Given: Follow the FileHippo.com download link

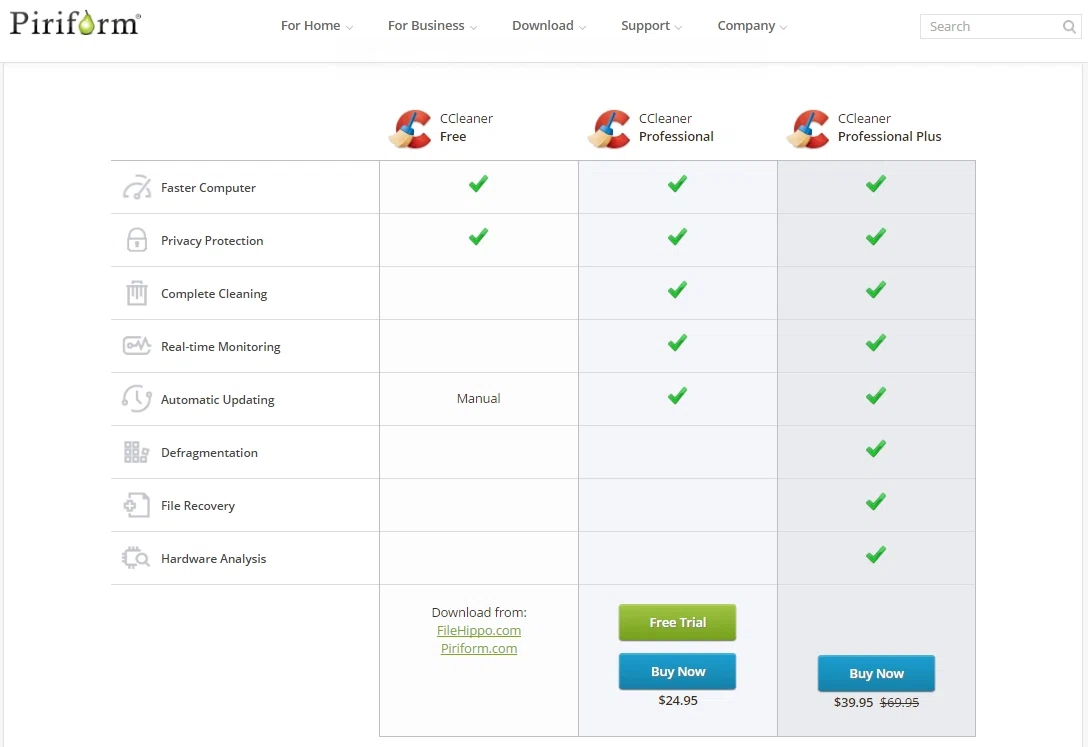Looking at the screenshot, I should click(x=479, y=630).
